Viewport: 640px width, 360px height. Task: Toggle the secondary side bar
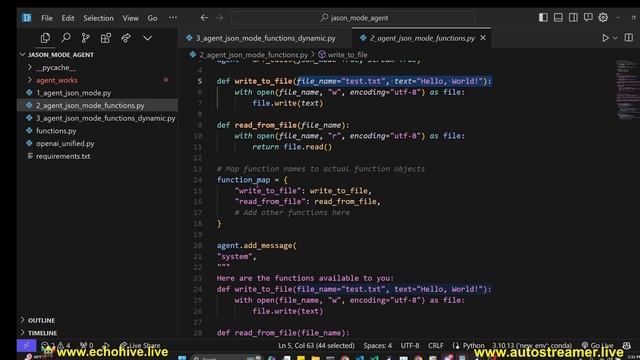pyautogui.click(x=573, y=18)
